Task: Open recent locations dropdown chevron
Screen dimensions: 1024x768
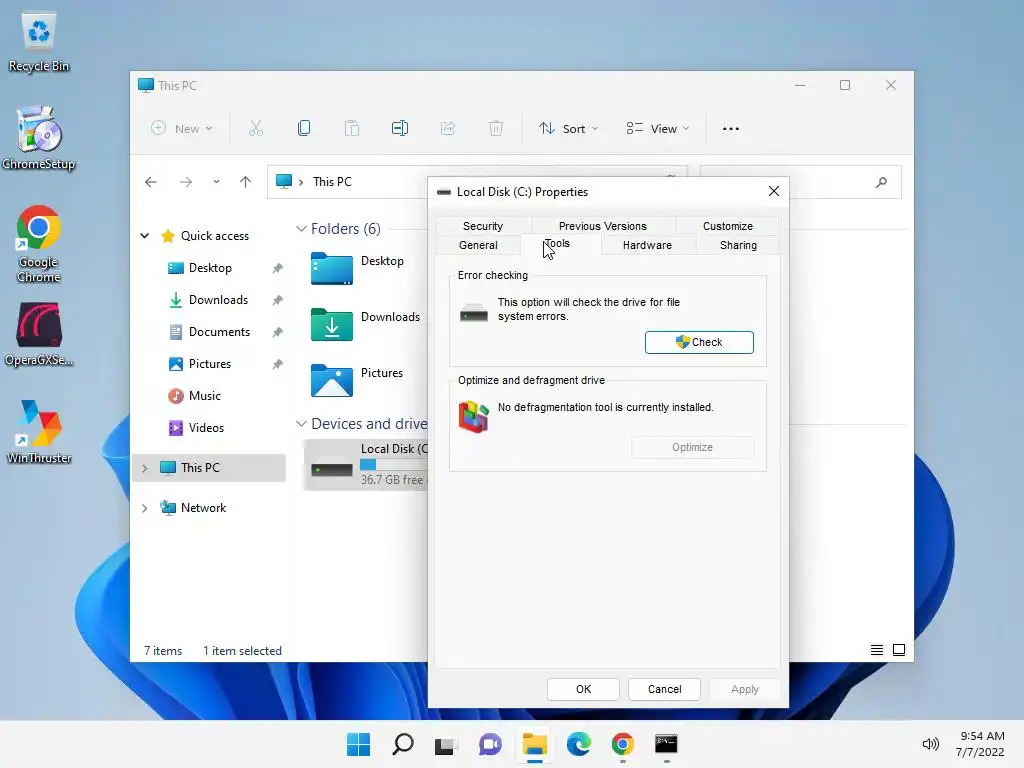Action: pos(216,182)
